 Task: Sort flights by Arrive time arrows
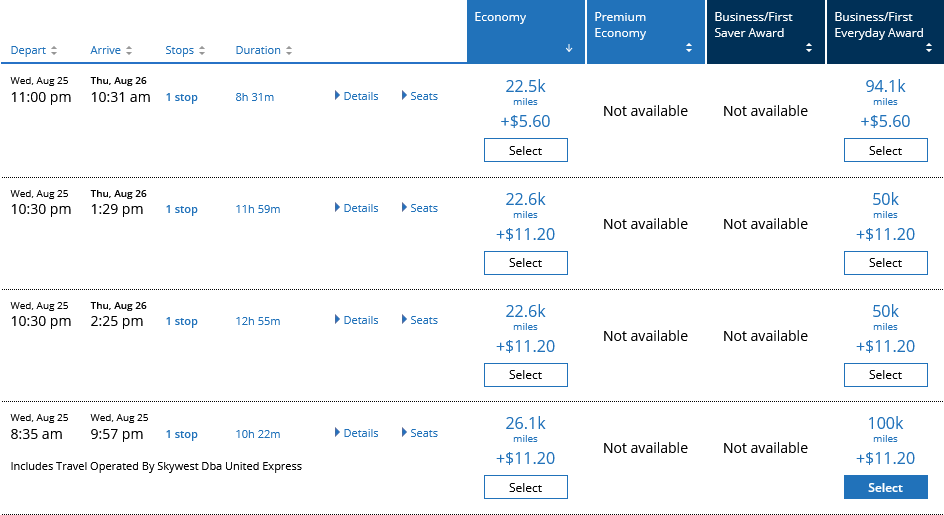[129, 51]
